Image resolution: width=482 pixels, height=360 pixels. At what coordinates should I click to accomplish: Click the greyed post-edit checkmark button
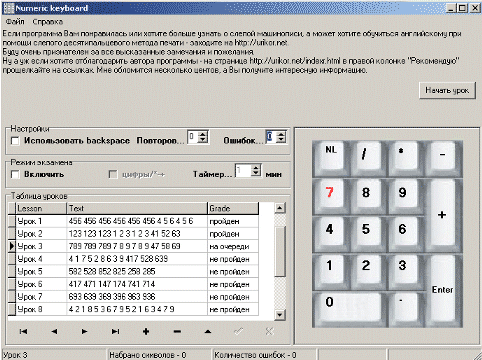[238, 331]
